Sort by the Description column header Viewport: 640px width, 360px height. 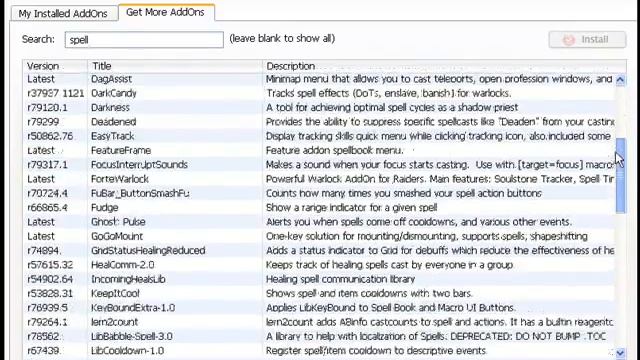click(x=444, y=66)
